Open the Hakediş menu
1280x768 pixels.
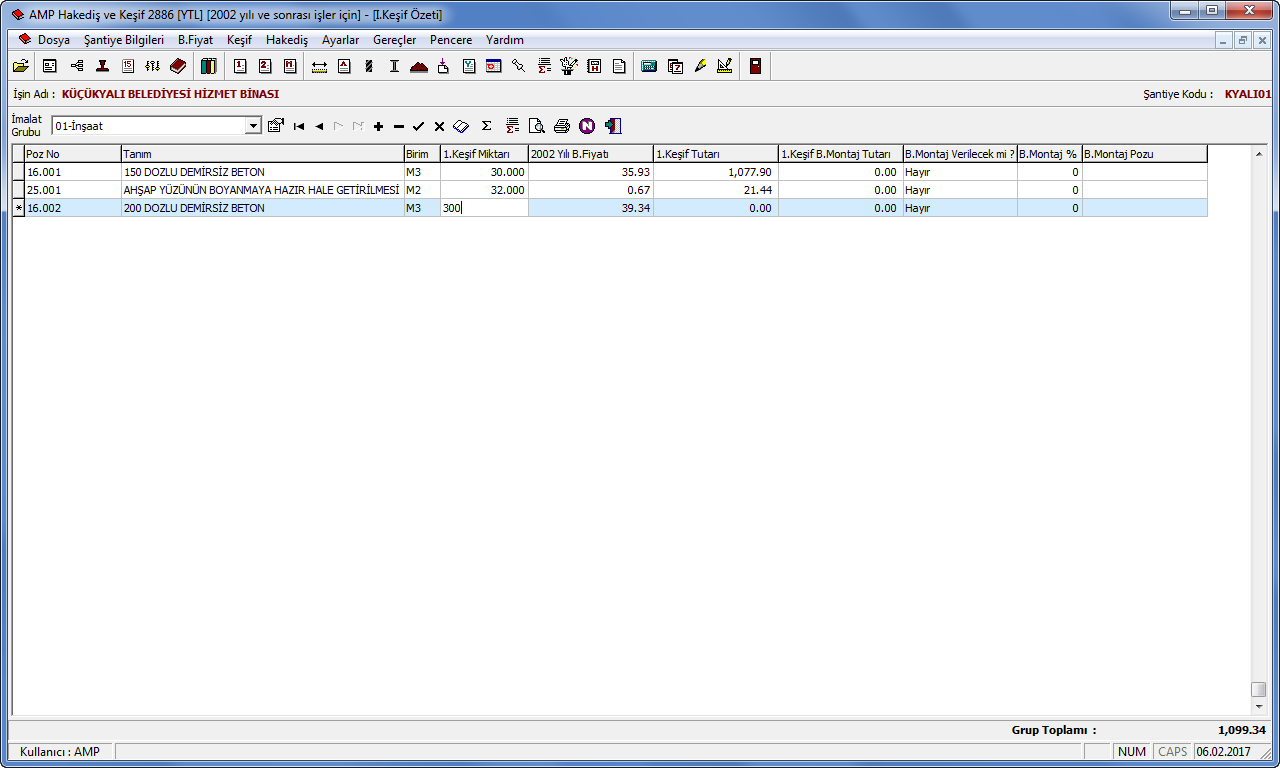pyautogui.click(x=287, y=40)
